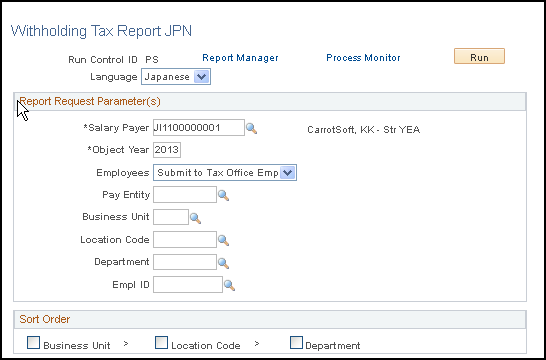
Task: Click the Sort Order section header
Action: tap(45, 319)
